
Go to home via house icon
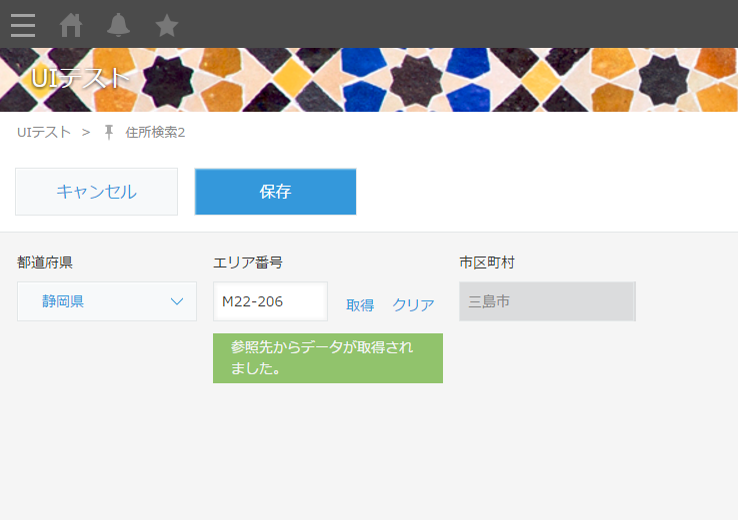(x=71, y=25)
